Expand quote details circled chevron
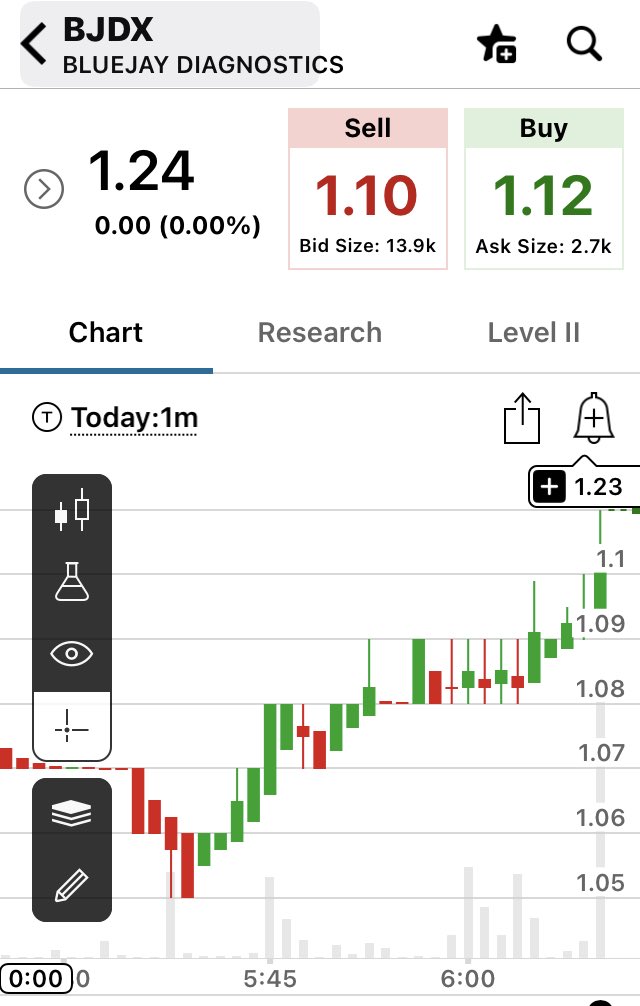This screenshot has width=640, height=1006. pyautogui.click(x=44, y=189)
